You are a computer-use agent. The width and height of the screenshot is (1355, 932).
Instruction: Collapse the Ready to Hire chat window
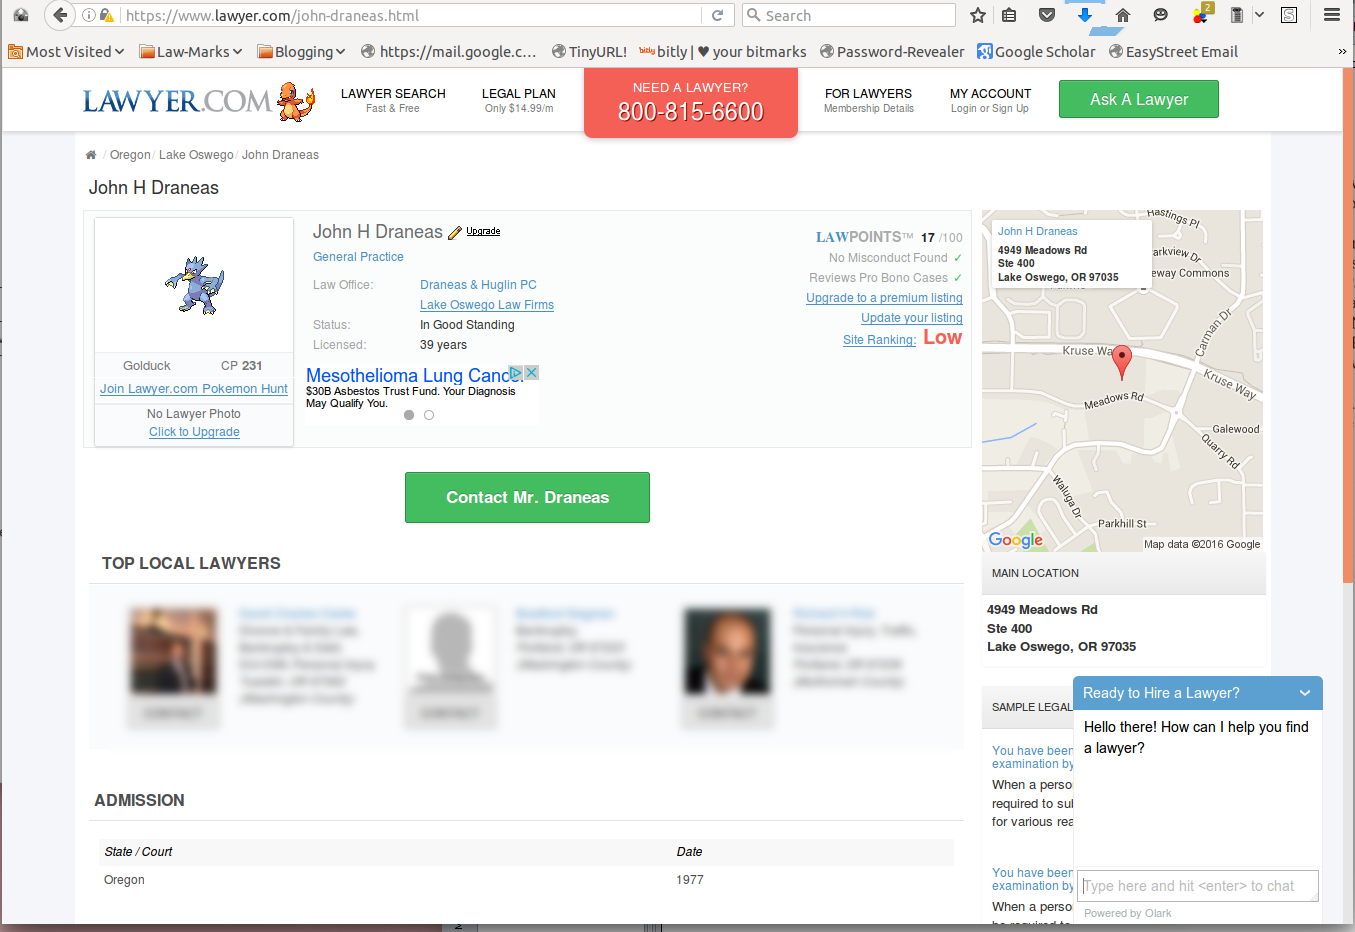click(x=1305, y=693)
